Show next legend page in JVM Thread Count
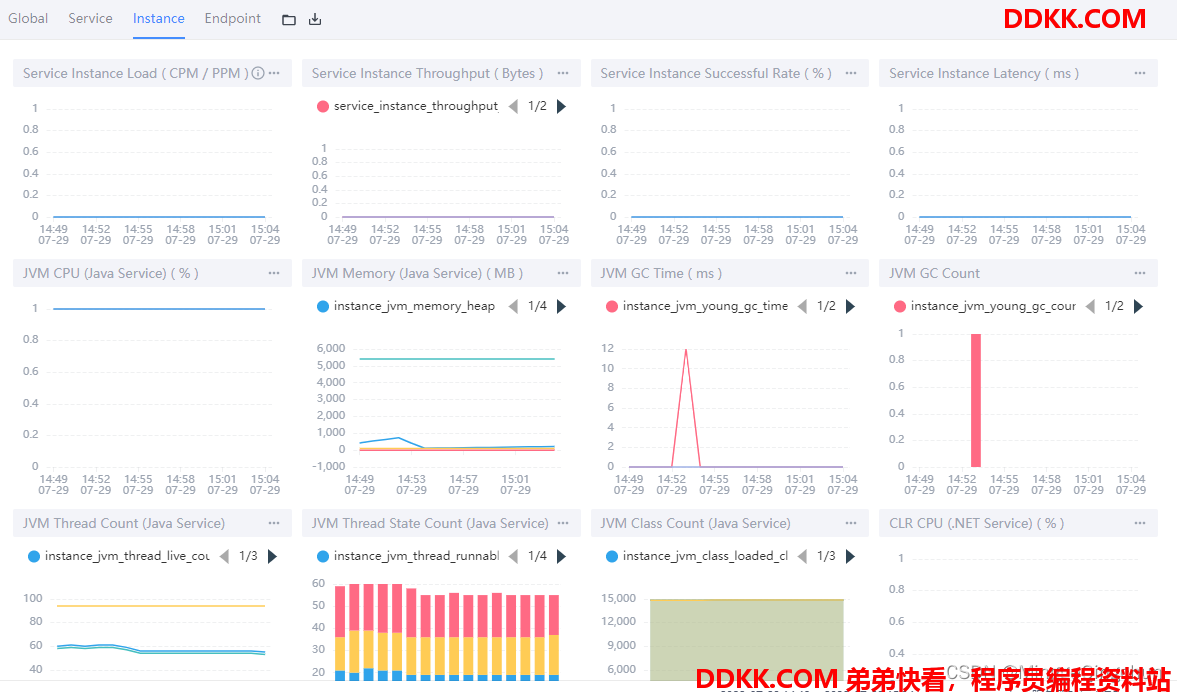The width and height of the screenshot is (1177, 692). (x=272, y=556)
